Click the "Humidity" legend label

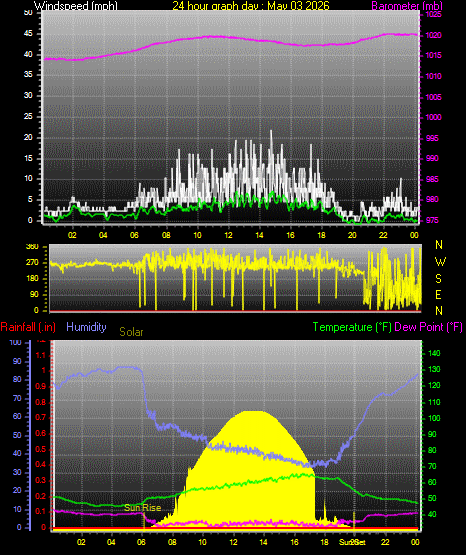(x=86, y=327)
